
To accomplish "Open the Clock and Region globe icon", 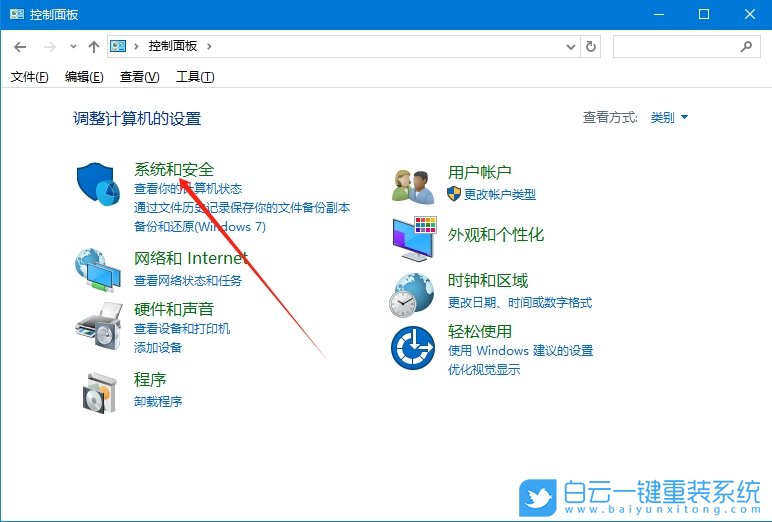I will (412, 295).
